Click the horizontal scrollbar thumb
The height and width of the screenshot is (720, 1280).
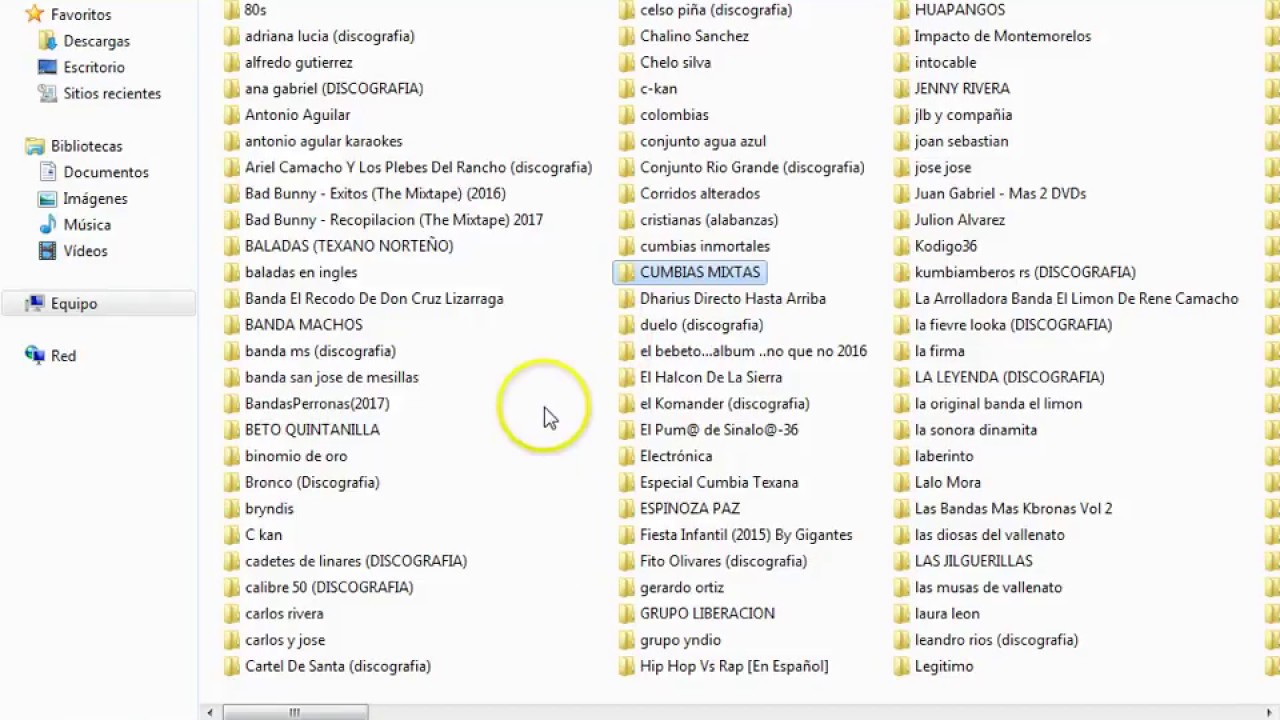(295, 712)
